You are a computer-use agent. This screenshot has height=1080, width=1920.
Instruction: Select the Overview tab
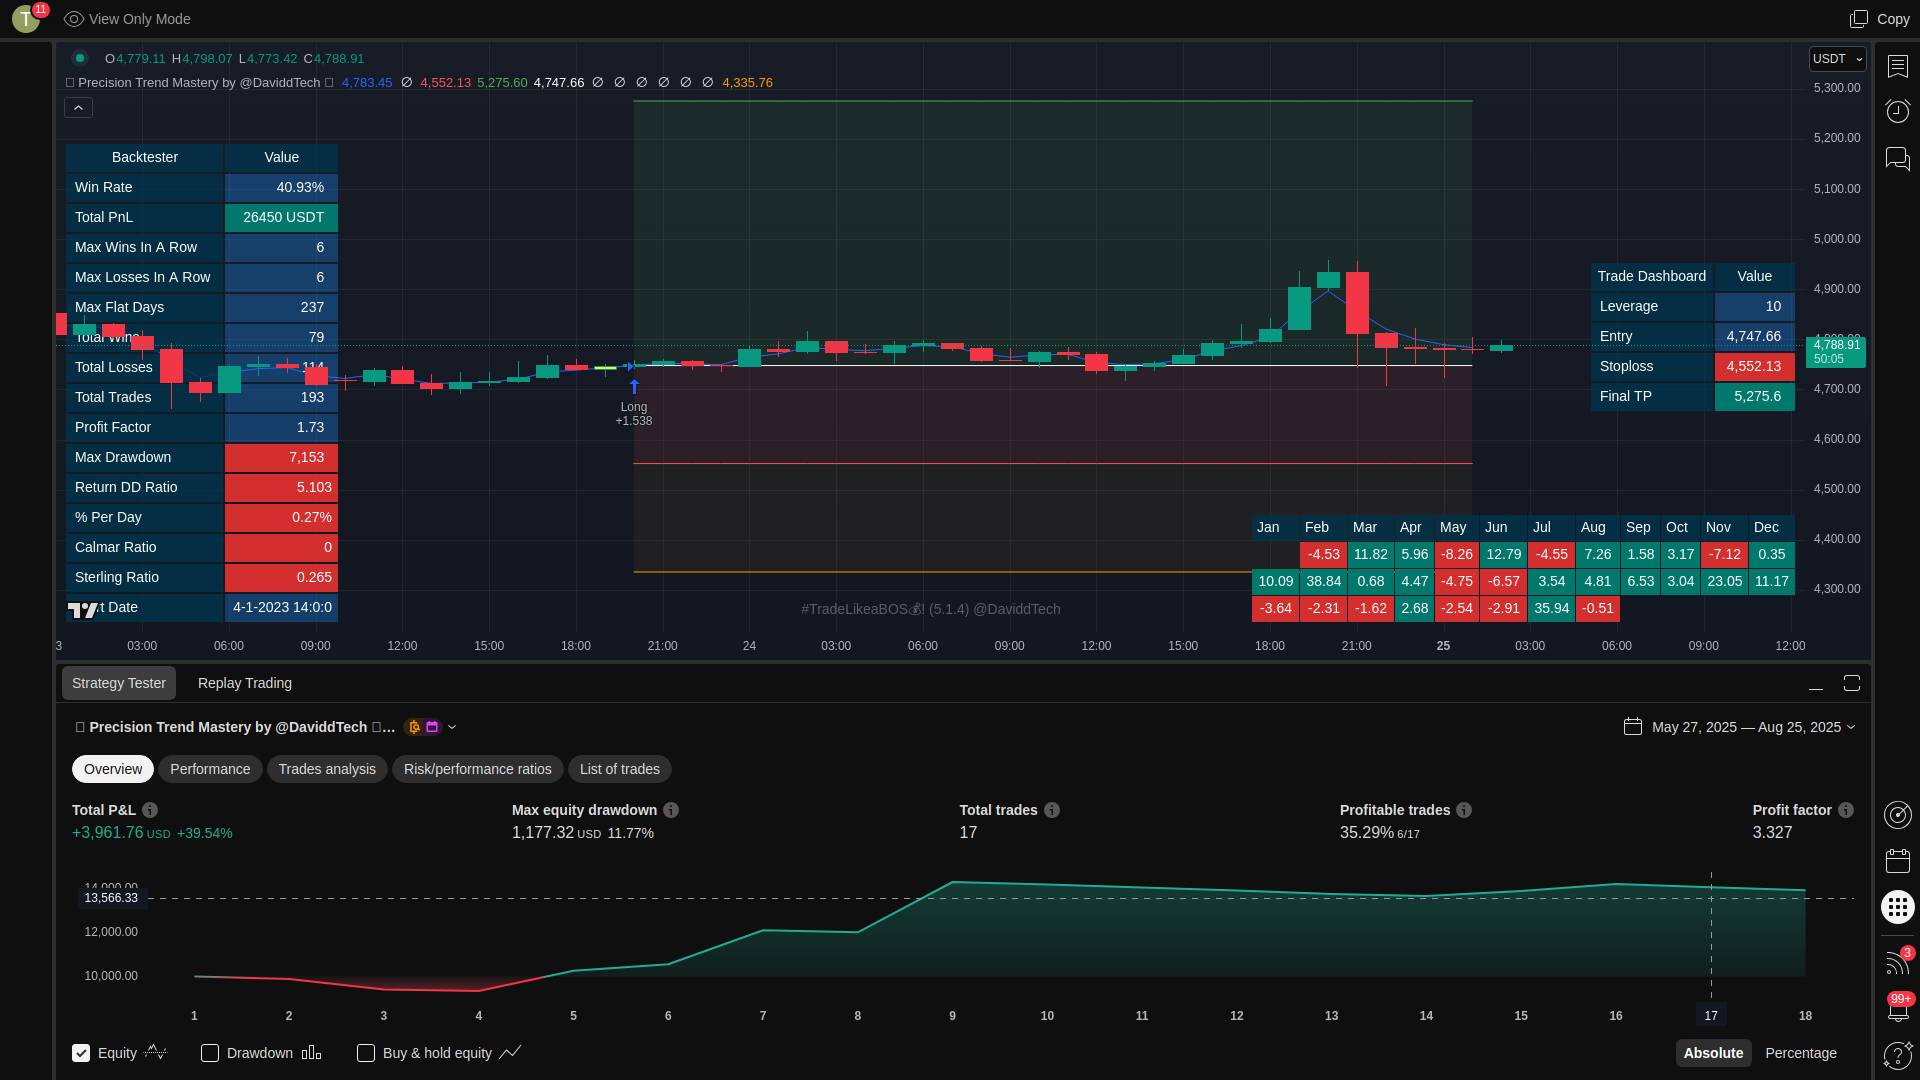click(x=113, y=769)
